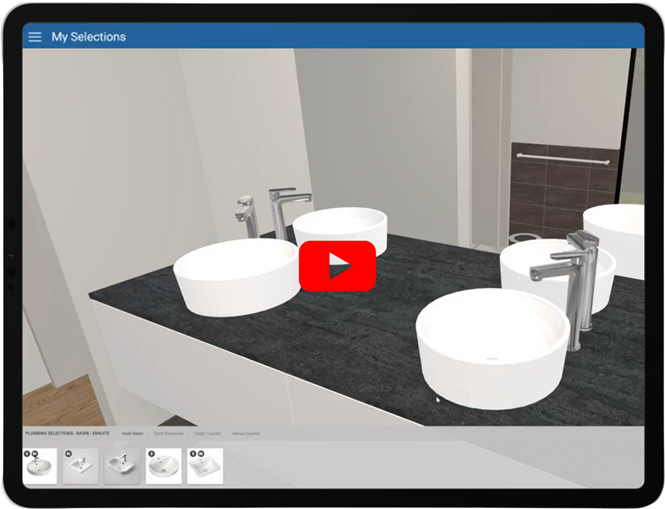This screenshot has height=509, width=665.
Task: Select the Inset Basin tab
Action: point(133,433)
